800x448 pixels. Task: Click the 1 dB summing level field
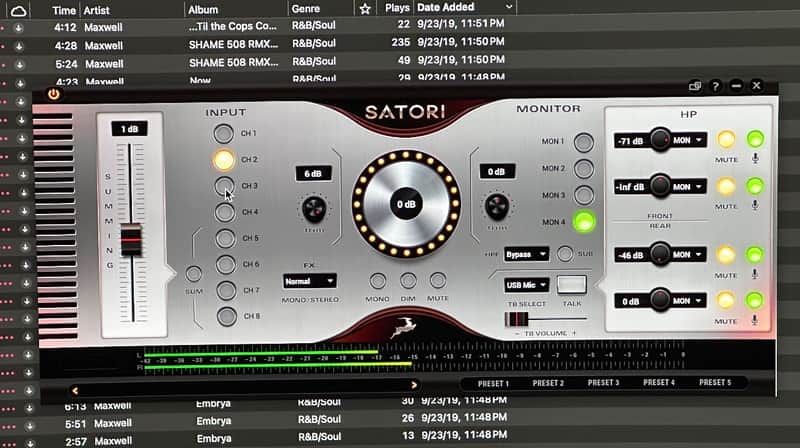[x=130, y=129]
